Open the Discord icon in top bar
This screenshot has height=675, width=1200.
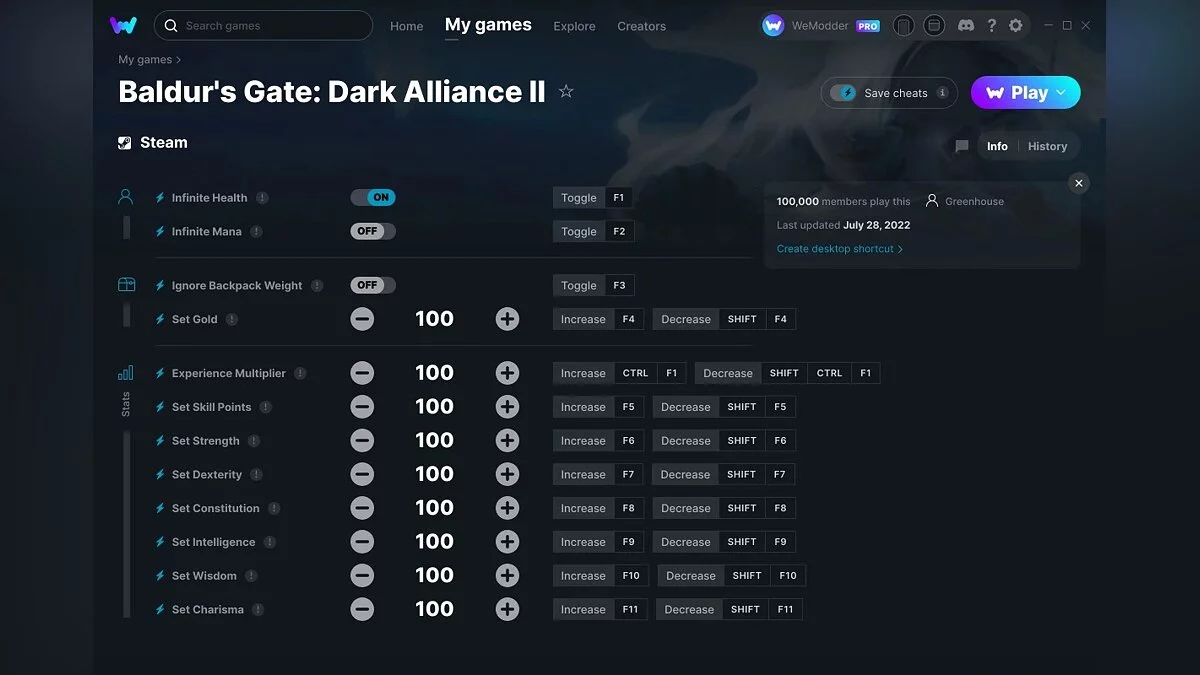click(x=965, y=25)
